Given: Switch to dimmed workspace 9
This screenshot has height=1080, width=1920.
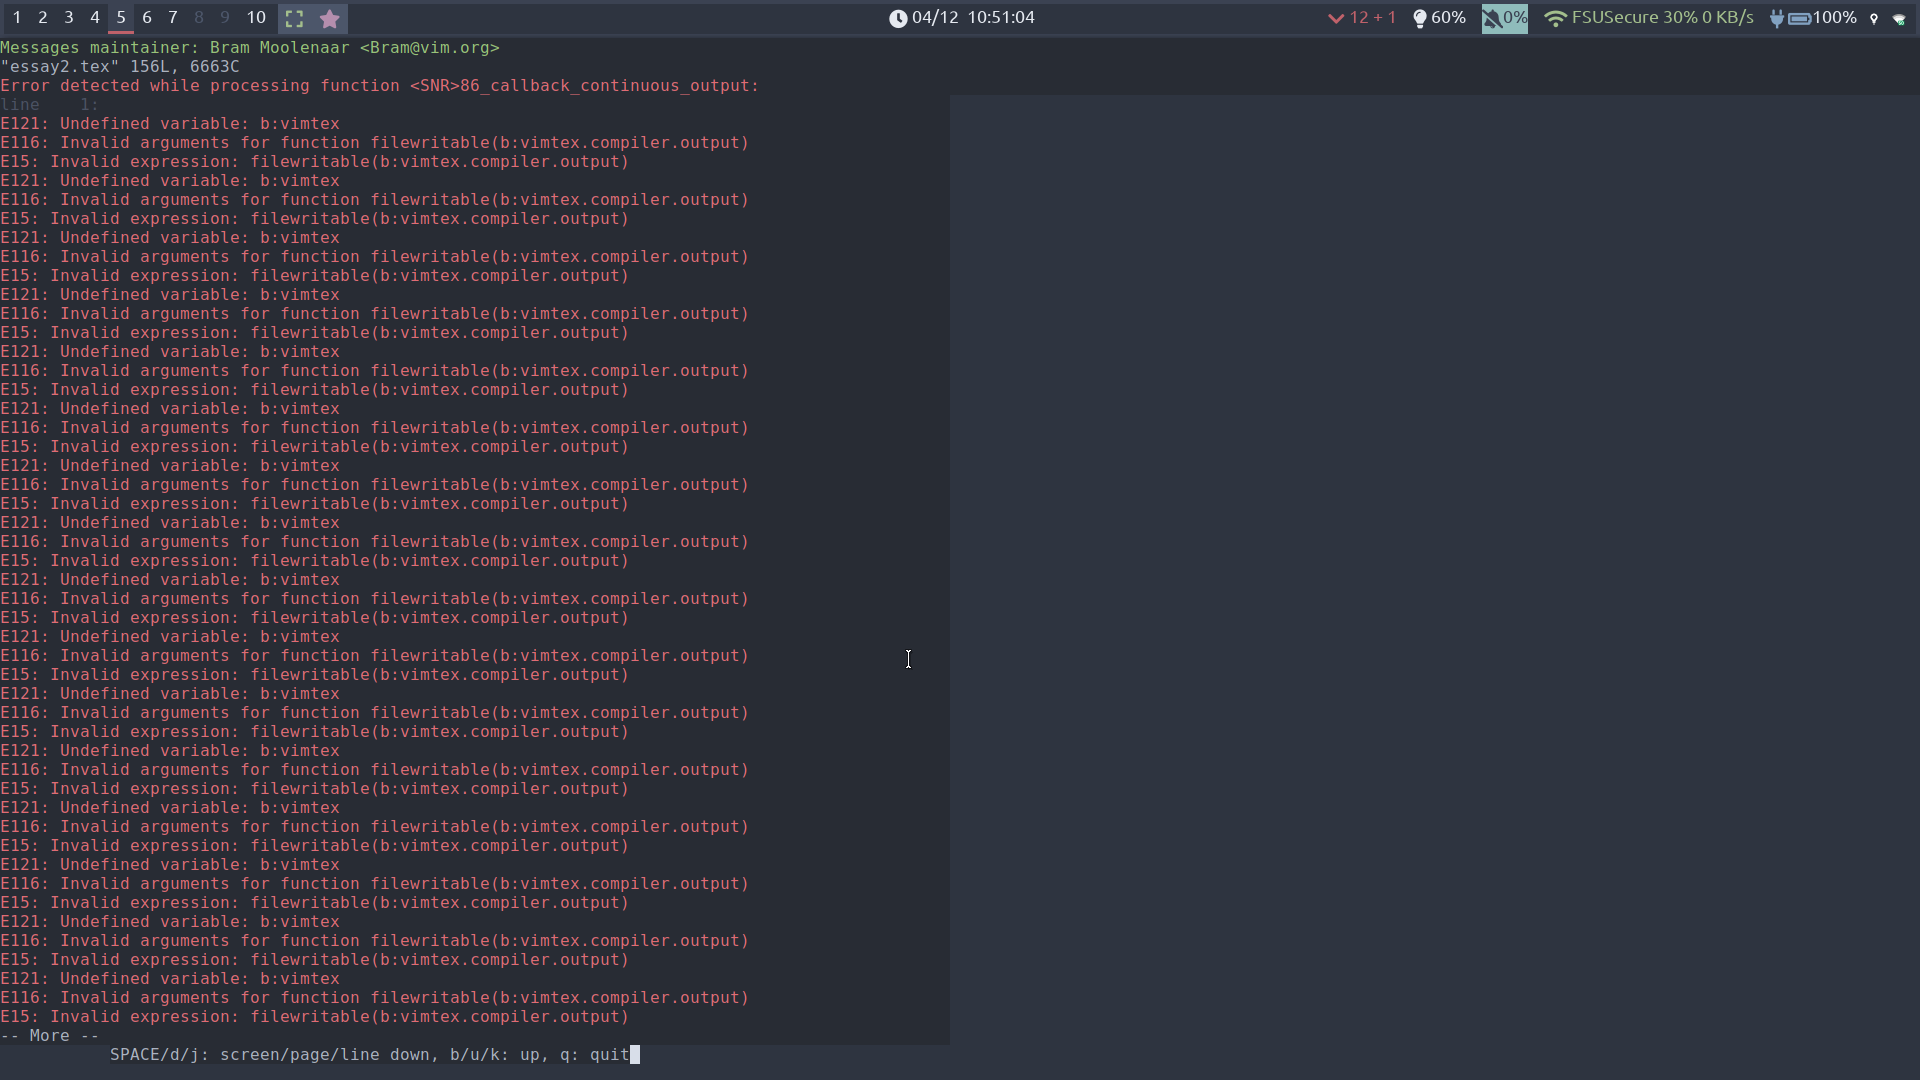Looking at the screenshot, I should [x=225, y=18].
